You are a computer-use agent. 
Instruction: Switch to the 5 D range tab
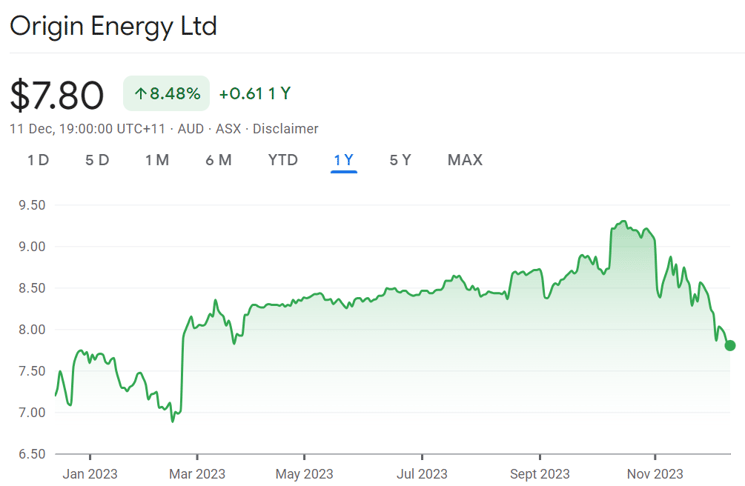pyautogui.click(x=97, y=160)
